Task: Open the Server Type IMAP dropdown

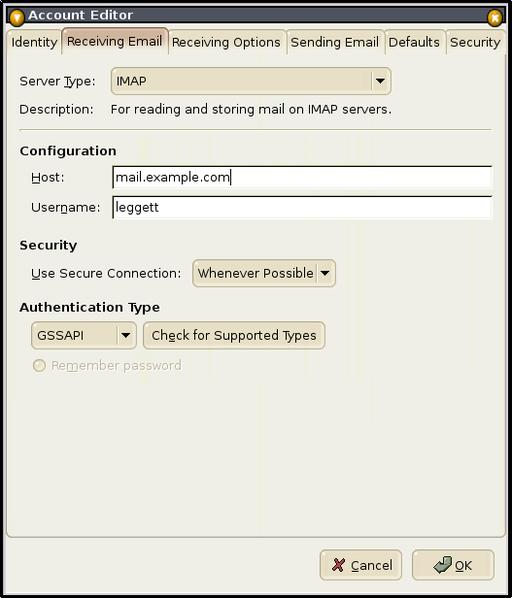Action: pos(251,81)
